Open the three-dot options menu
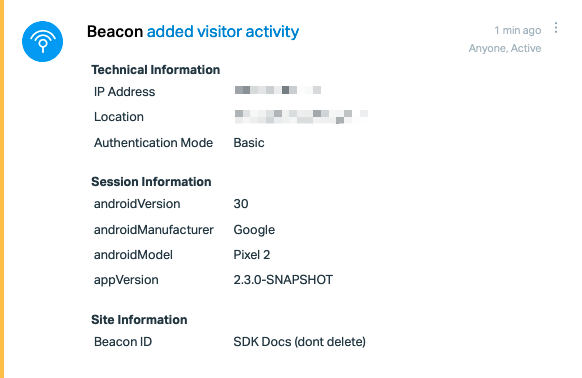This screenshot has width=582, height=378. point(556,28)
